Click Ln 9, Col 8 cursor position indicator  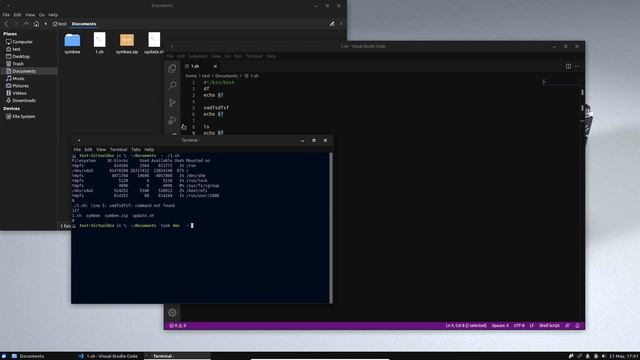[466, 326]
